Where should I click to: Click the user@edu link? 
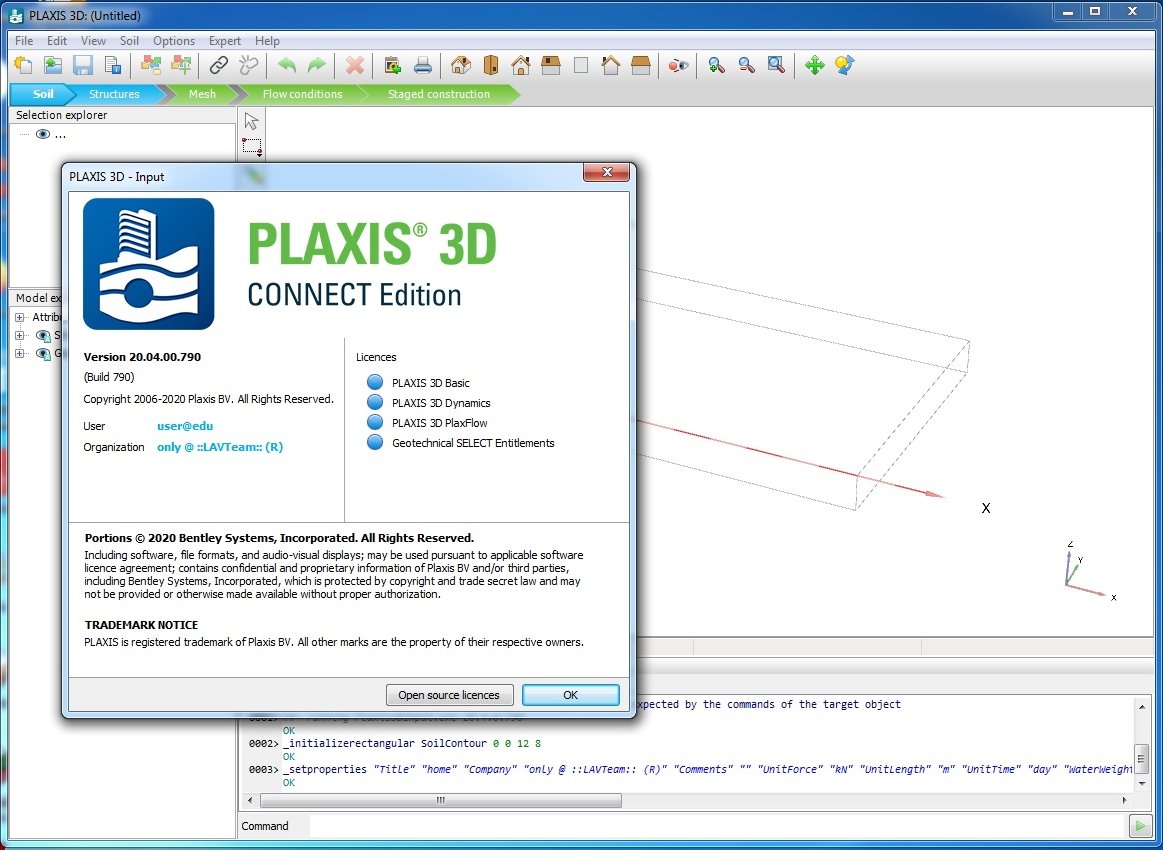[185, 426]
